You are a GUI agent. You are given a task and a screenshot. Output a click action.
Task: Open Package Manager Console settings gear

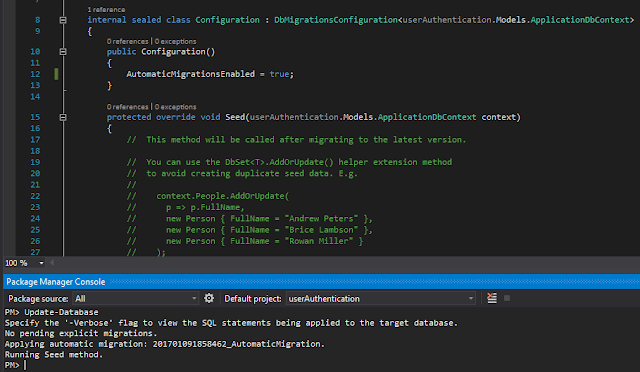tap(209, 298)
